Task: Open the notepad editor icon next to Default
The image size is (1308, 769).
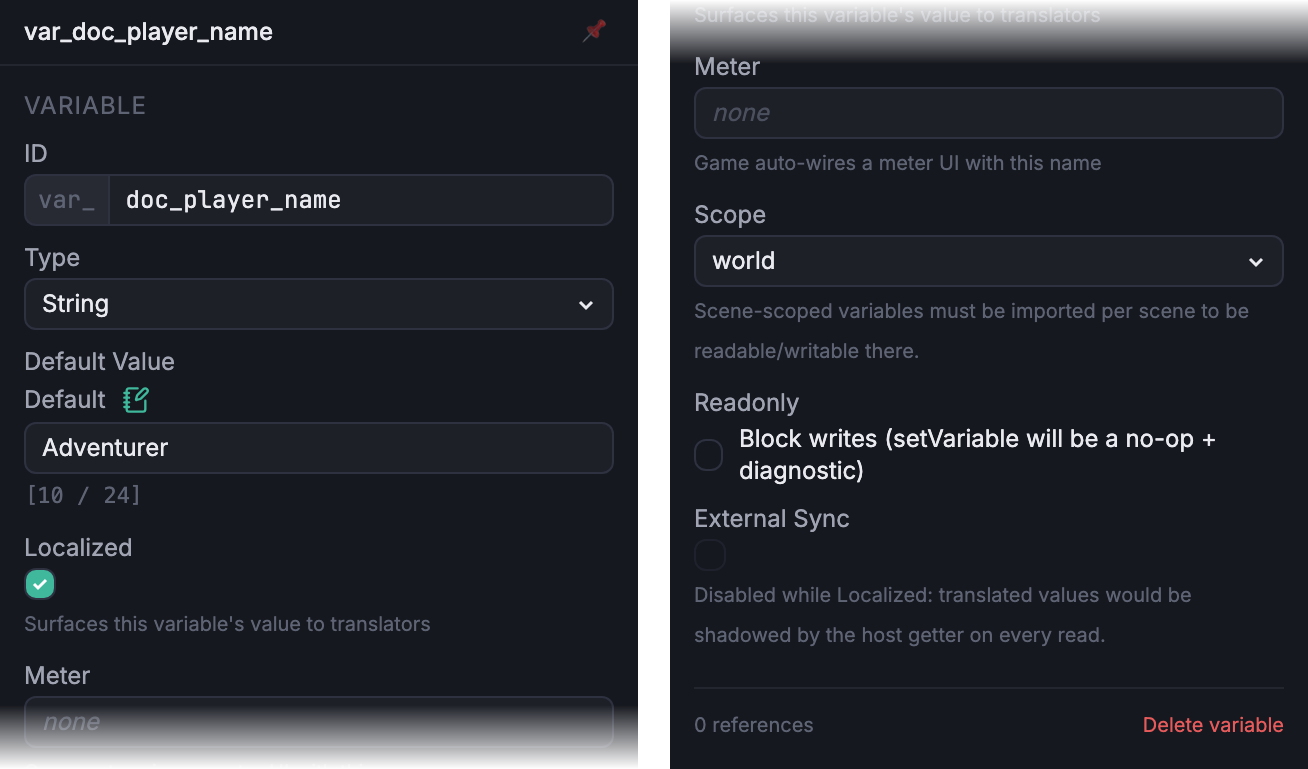Action: pyautogui.click(x=135, y=400)
